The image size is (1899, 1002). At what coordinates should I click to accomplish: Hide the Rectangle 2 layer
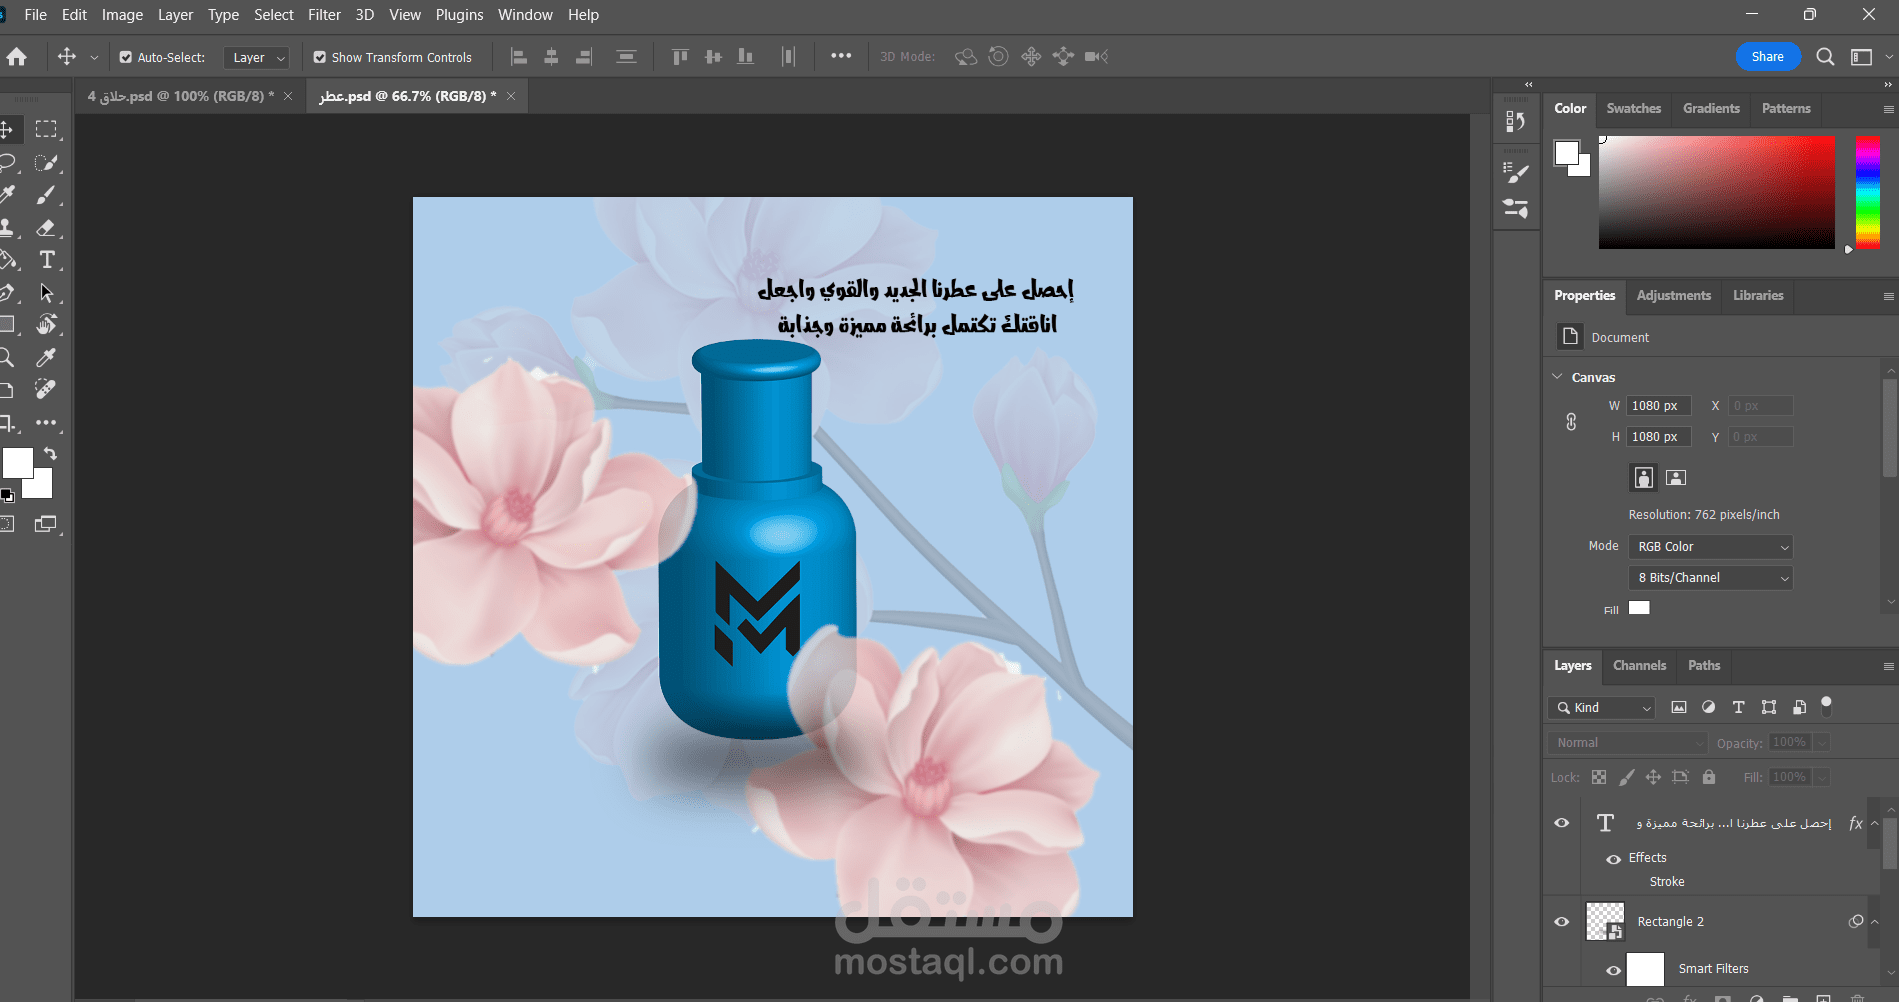tap(1562, 922)
